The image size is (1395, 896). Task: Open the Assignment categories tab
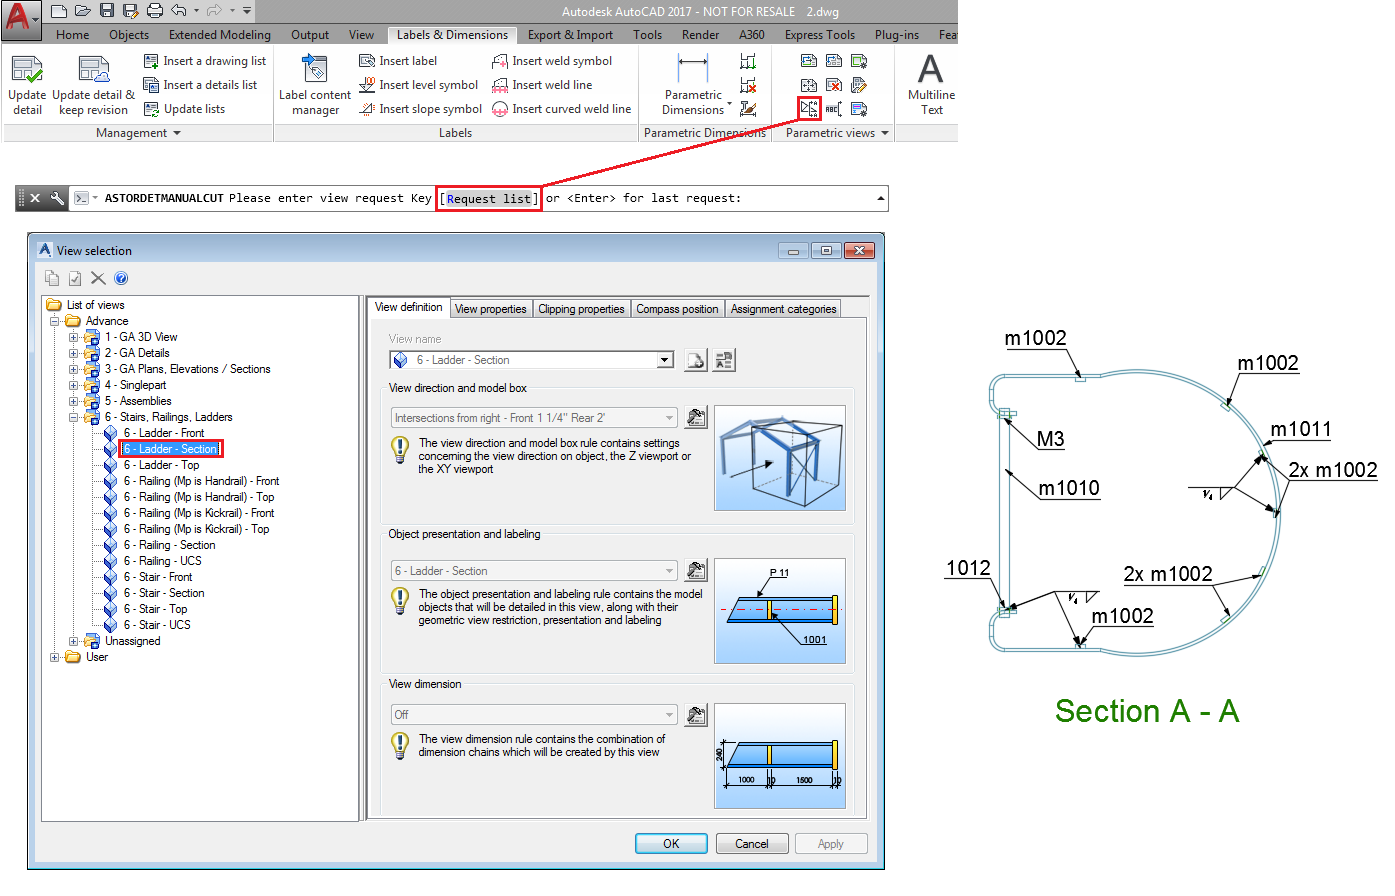coord(783,309)
